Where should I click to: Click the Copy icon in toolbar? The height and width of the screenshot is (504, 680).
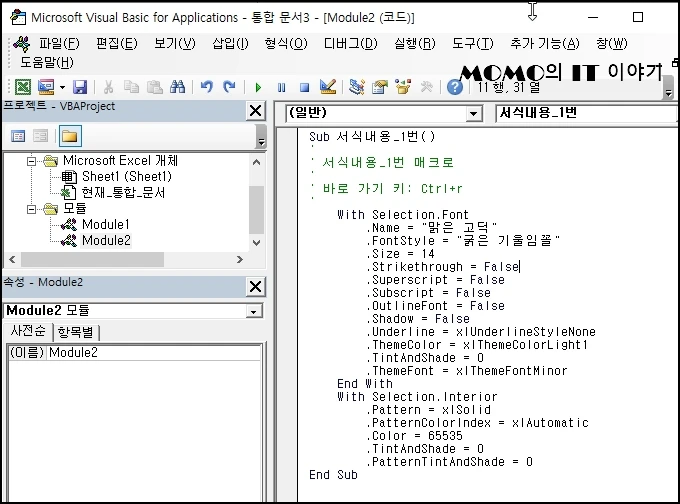tap(131, 87)
